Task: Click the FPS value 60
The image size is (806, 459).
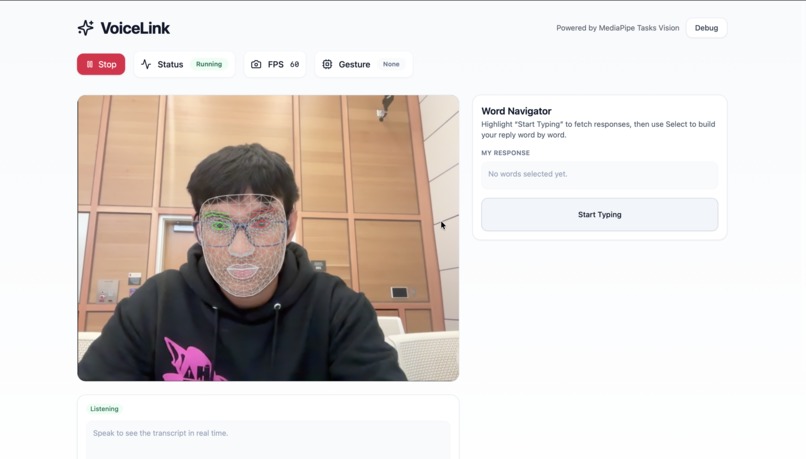Action: click(295, 64)
